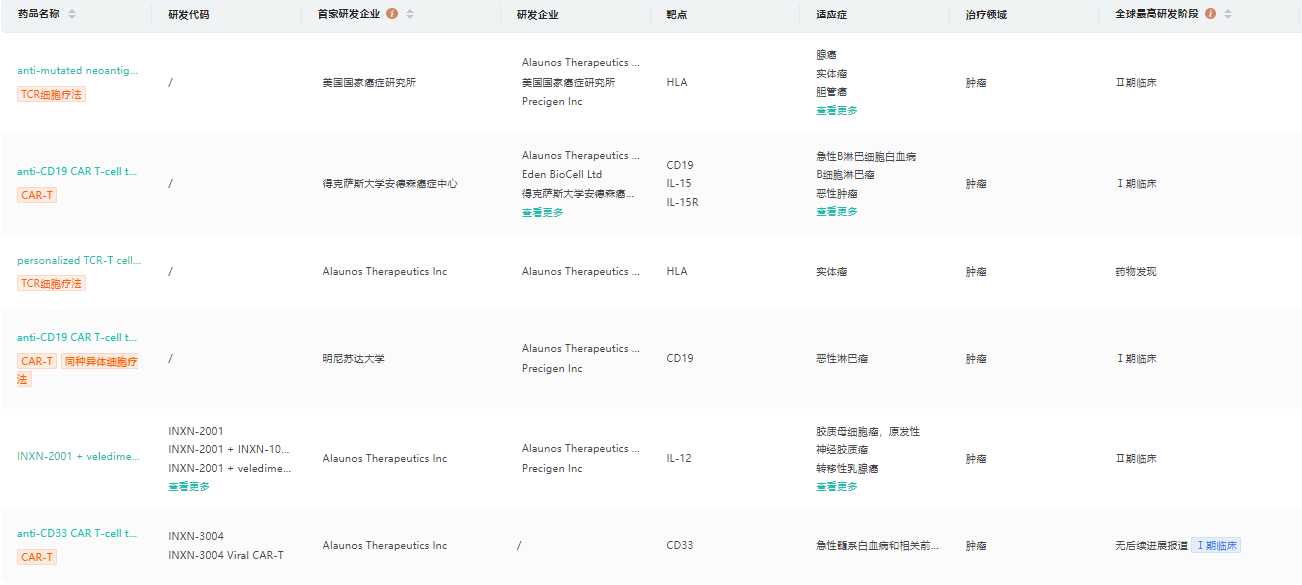
Task: Open personalized TCR-T cell drug link
Action: click(x=79, y=261)
